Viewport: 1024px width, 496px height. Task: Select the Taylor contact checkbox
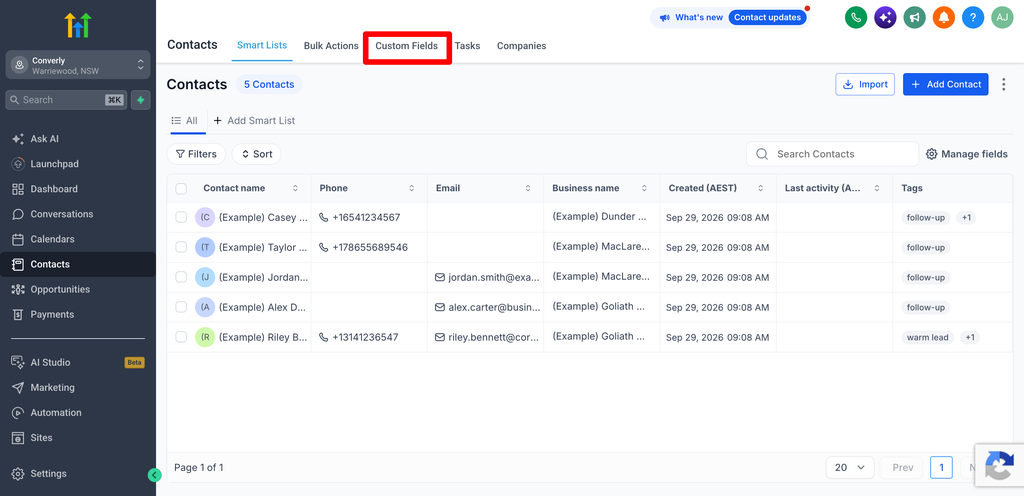pos(181,247)
